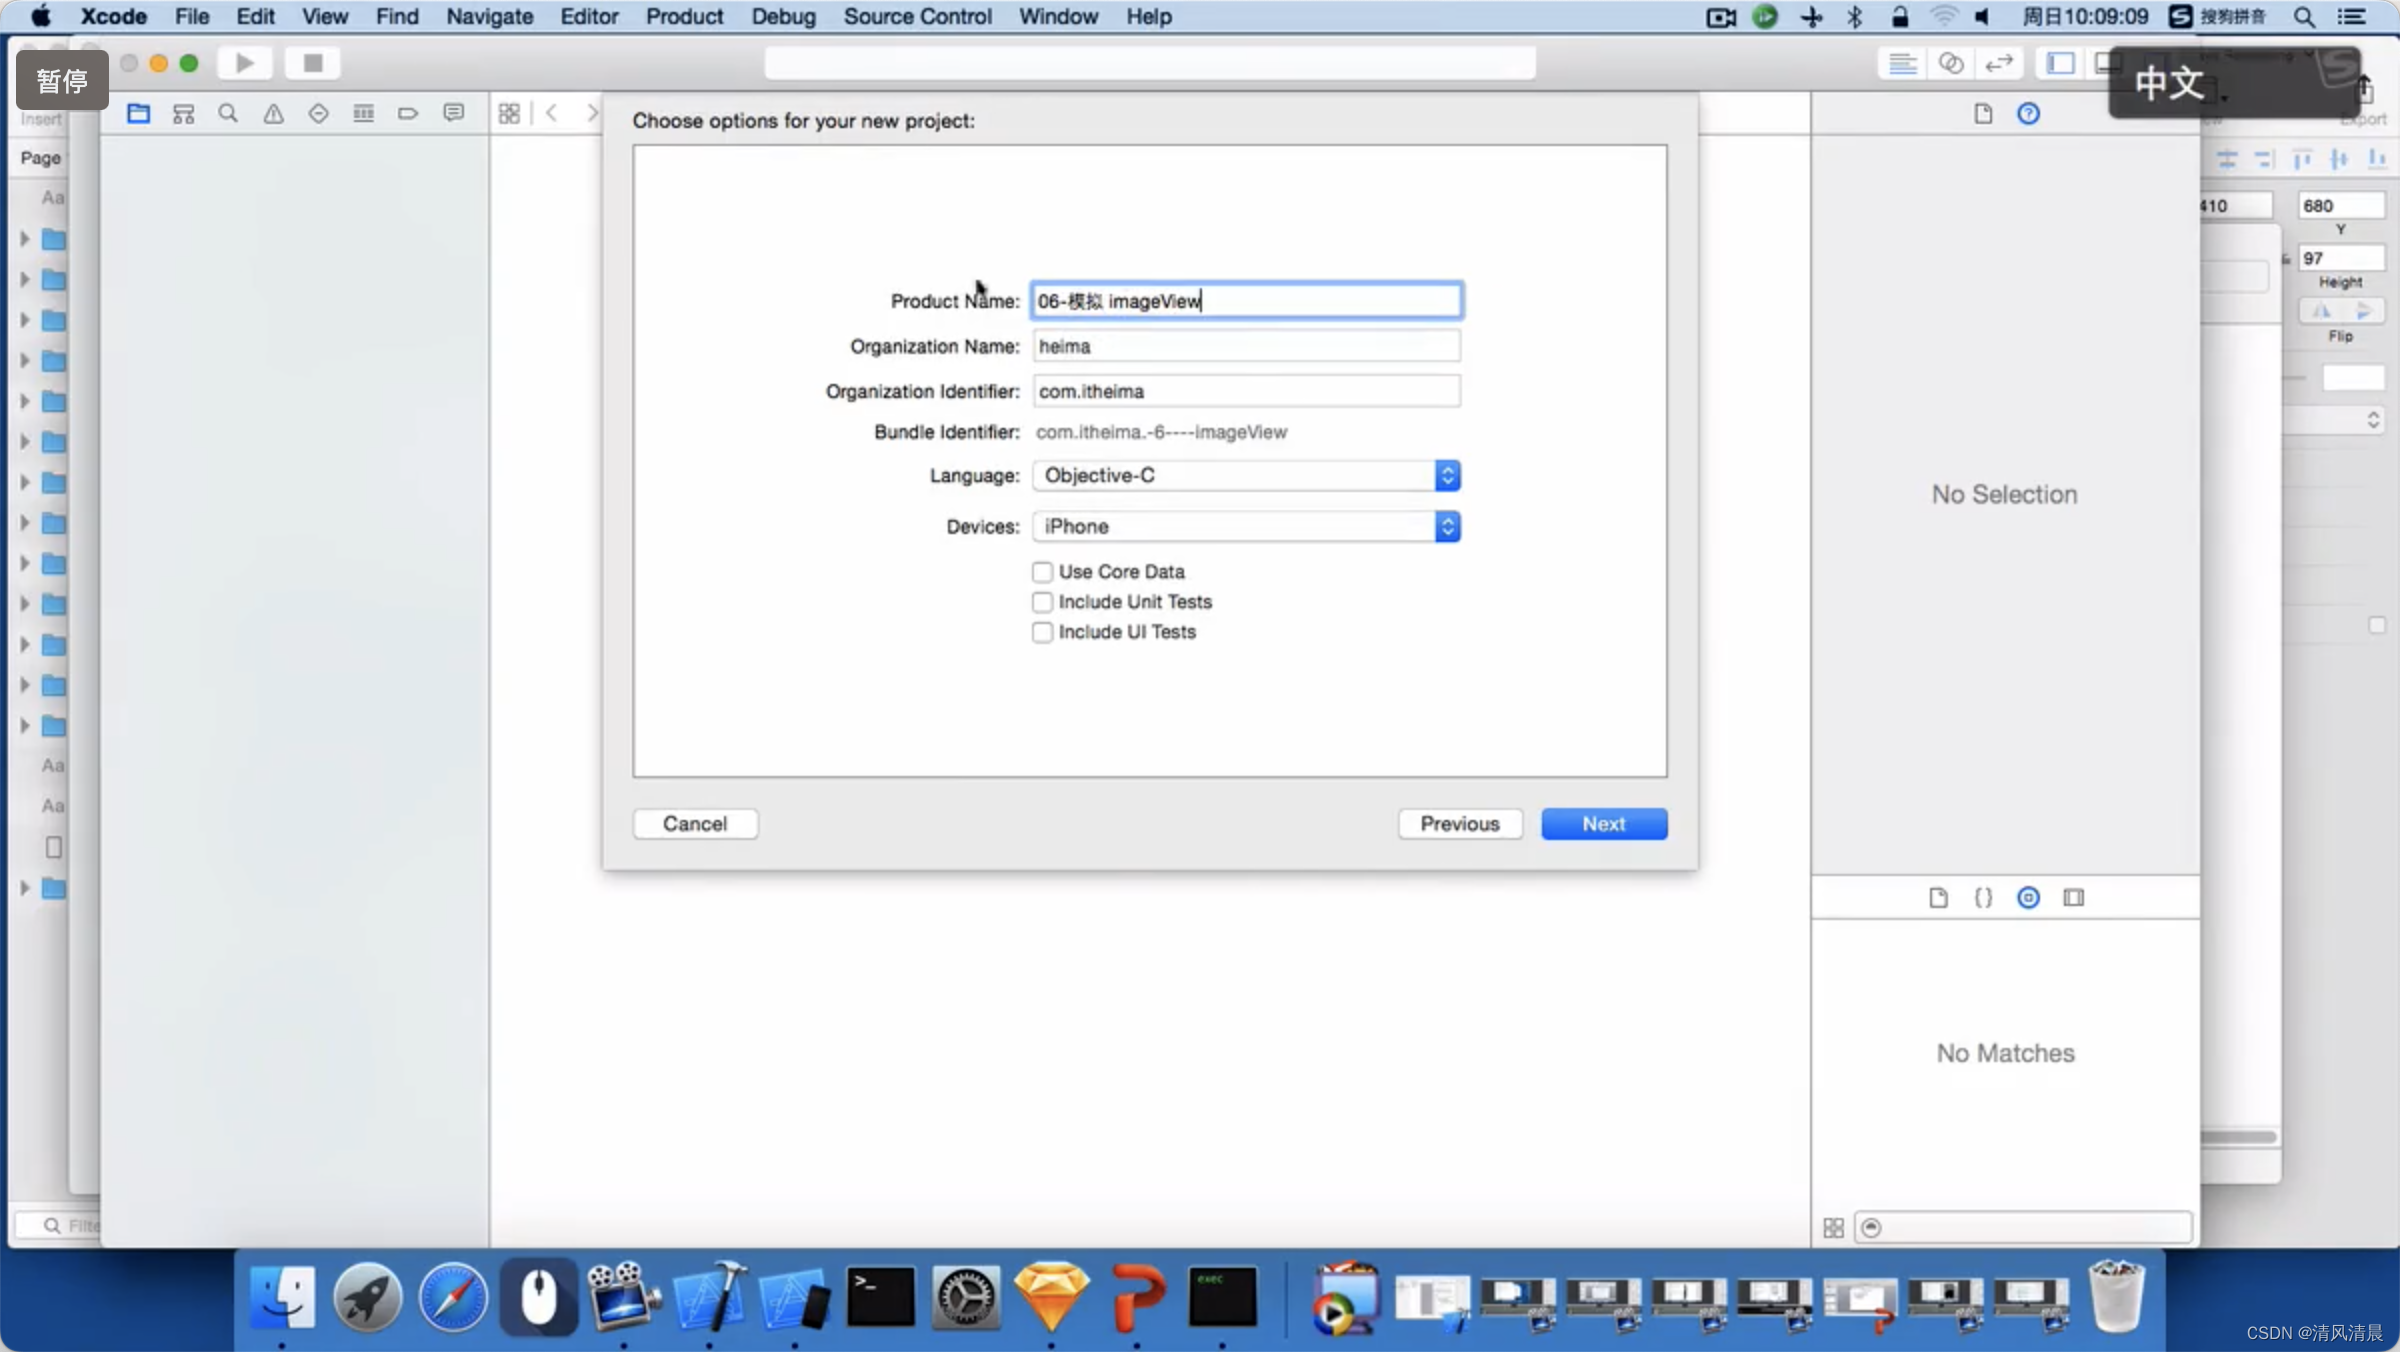2400x1352 pixels.
Task: Open the File inspector icon
Action: click(x=1983, y=113)
